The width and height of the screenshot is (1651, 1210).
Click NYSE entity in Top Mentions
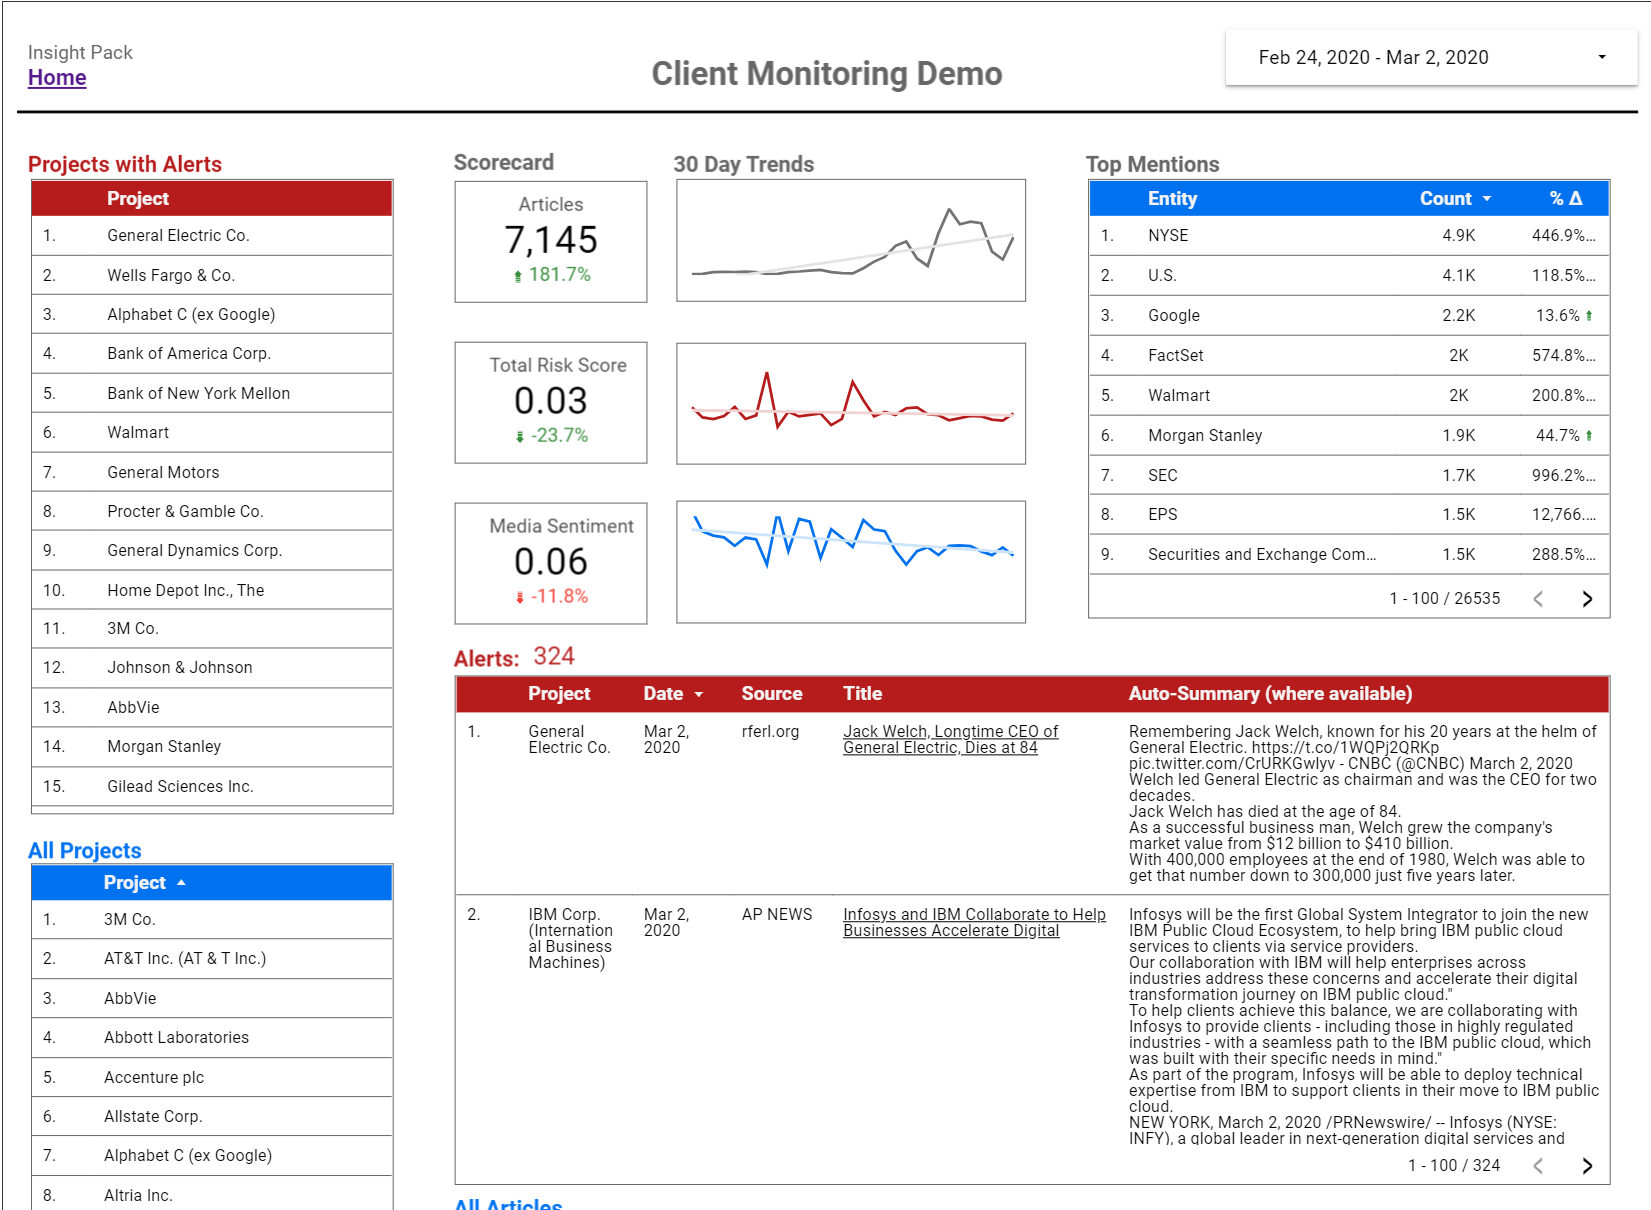click(x=1168, y=236)
